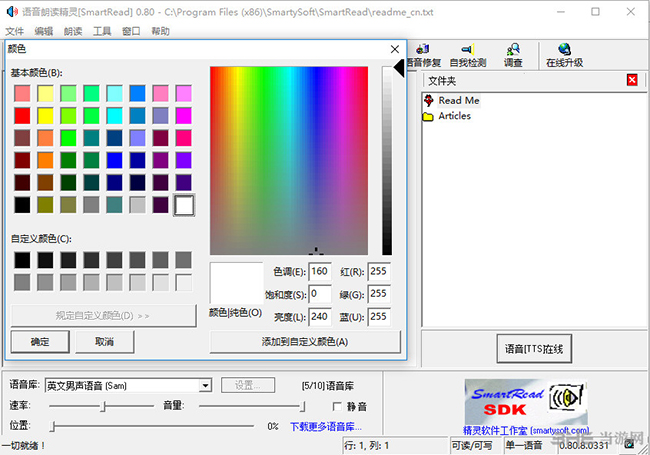Screen dimensions: 650x455
Task: Open the Articles folder item
Action: click(454, 116)
